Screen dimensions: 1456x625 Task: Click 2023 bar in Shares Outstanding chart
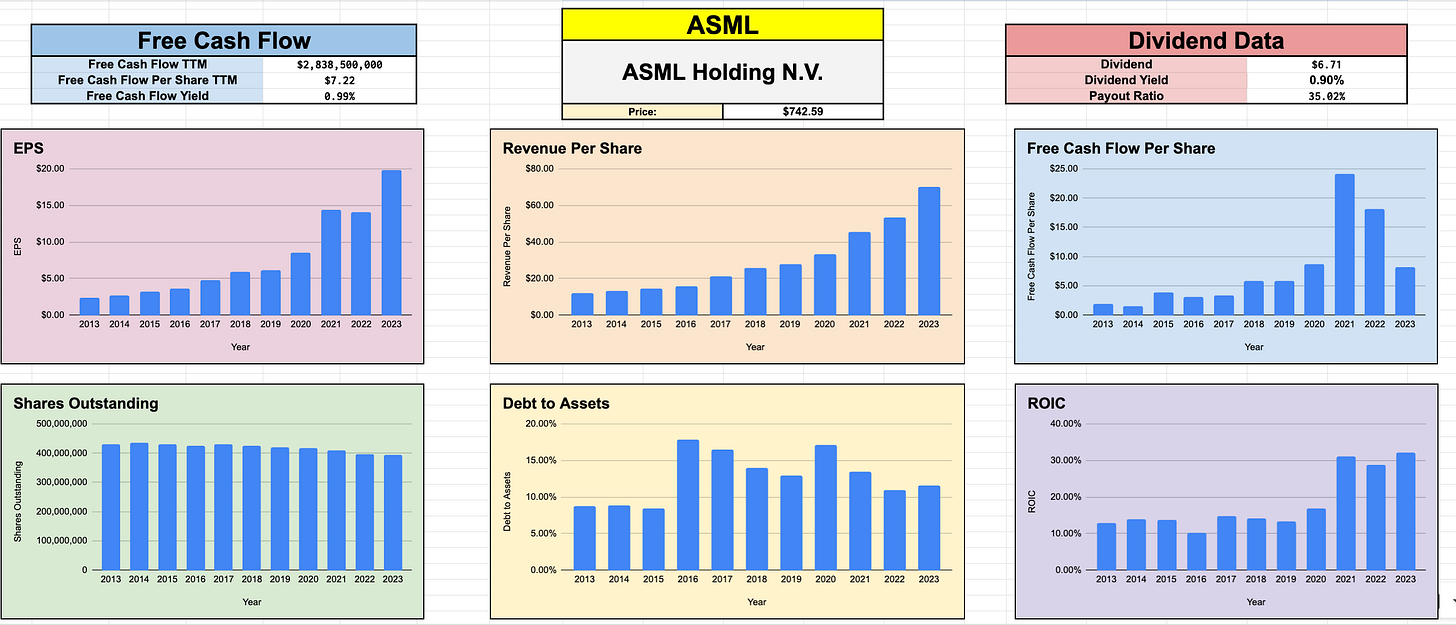click(x=392, y=513)
